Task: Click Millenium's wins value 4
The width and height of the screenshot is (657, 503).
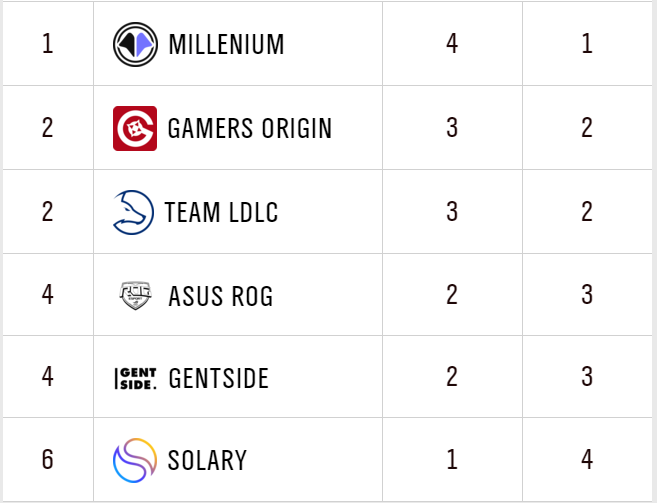Action: (x=452, y=44)
